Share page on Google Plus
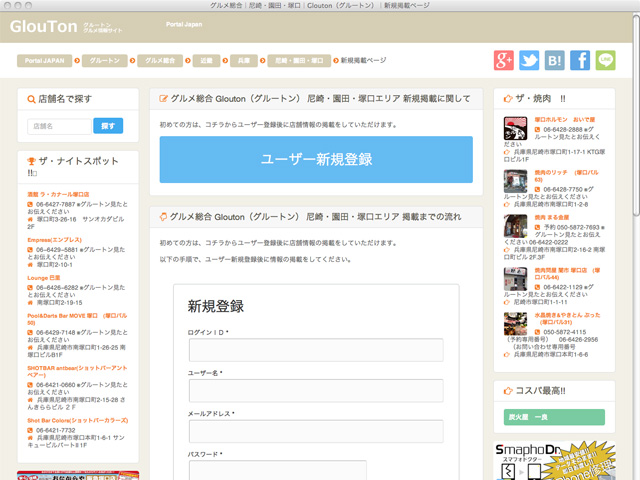Image resolution: width=640 pixels, height=480 pixels. (504, 60)
